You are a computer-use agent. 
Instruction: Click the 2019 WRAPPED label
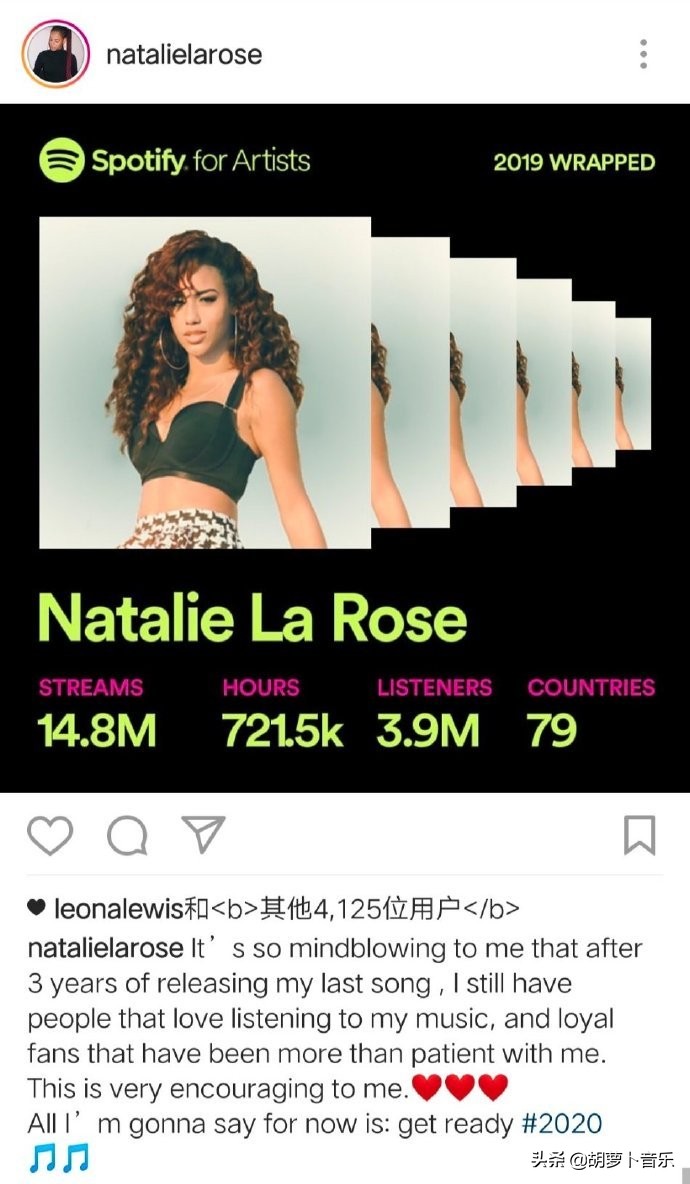(574, 162)
